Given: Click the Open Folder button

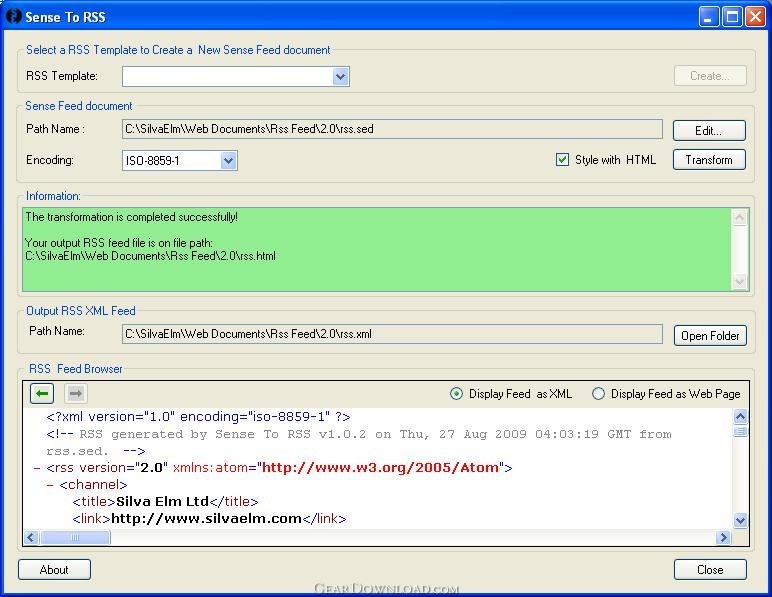Looking at the screenshot, I should coord(710,336).
